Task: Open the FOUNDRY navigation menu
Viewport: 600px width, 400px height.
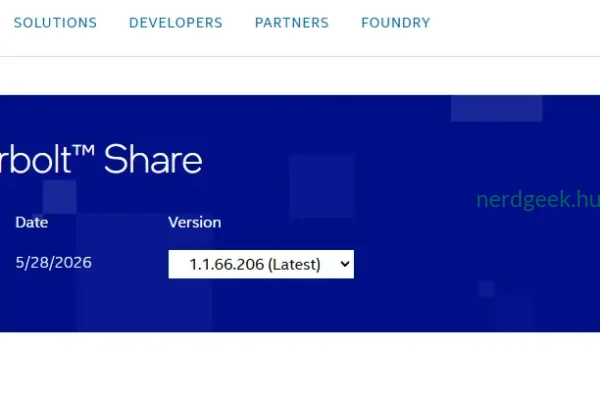Action: tap(396, 23)
